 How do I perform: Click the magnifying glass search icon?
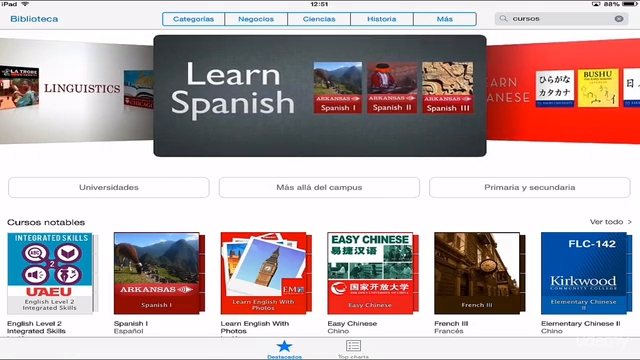click(x=503, y=19)
